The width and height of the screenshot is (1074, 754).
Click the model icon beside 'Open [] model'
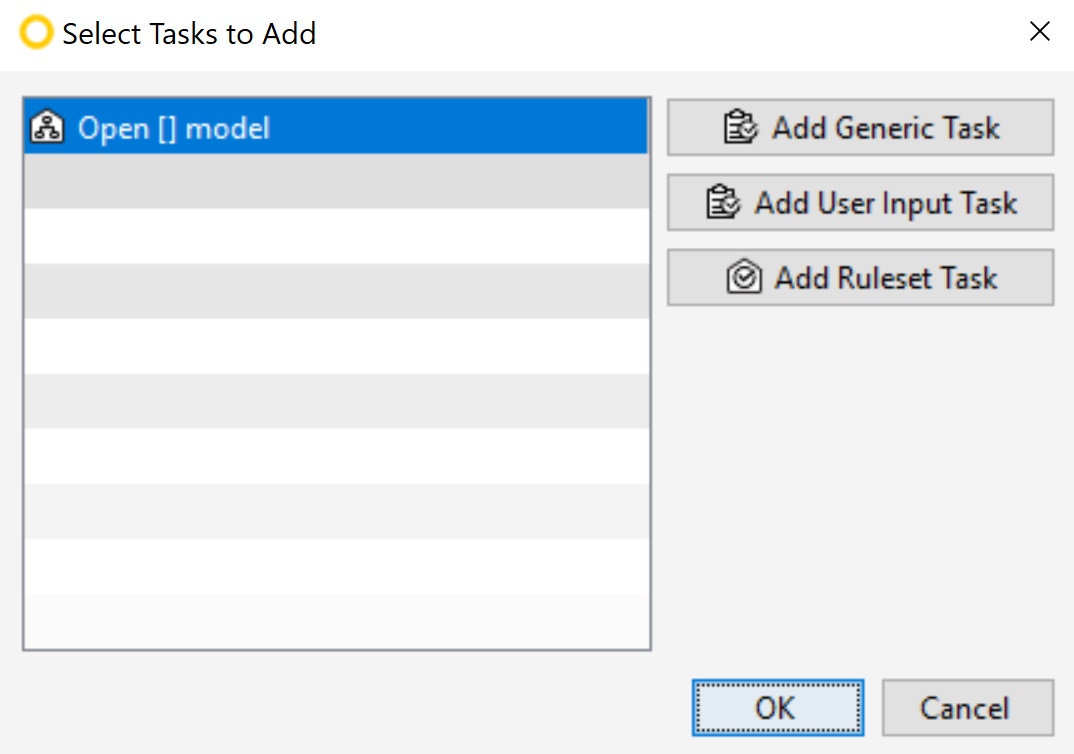(47, 127)
